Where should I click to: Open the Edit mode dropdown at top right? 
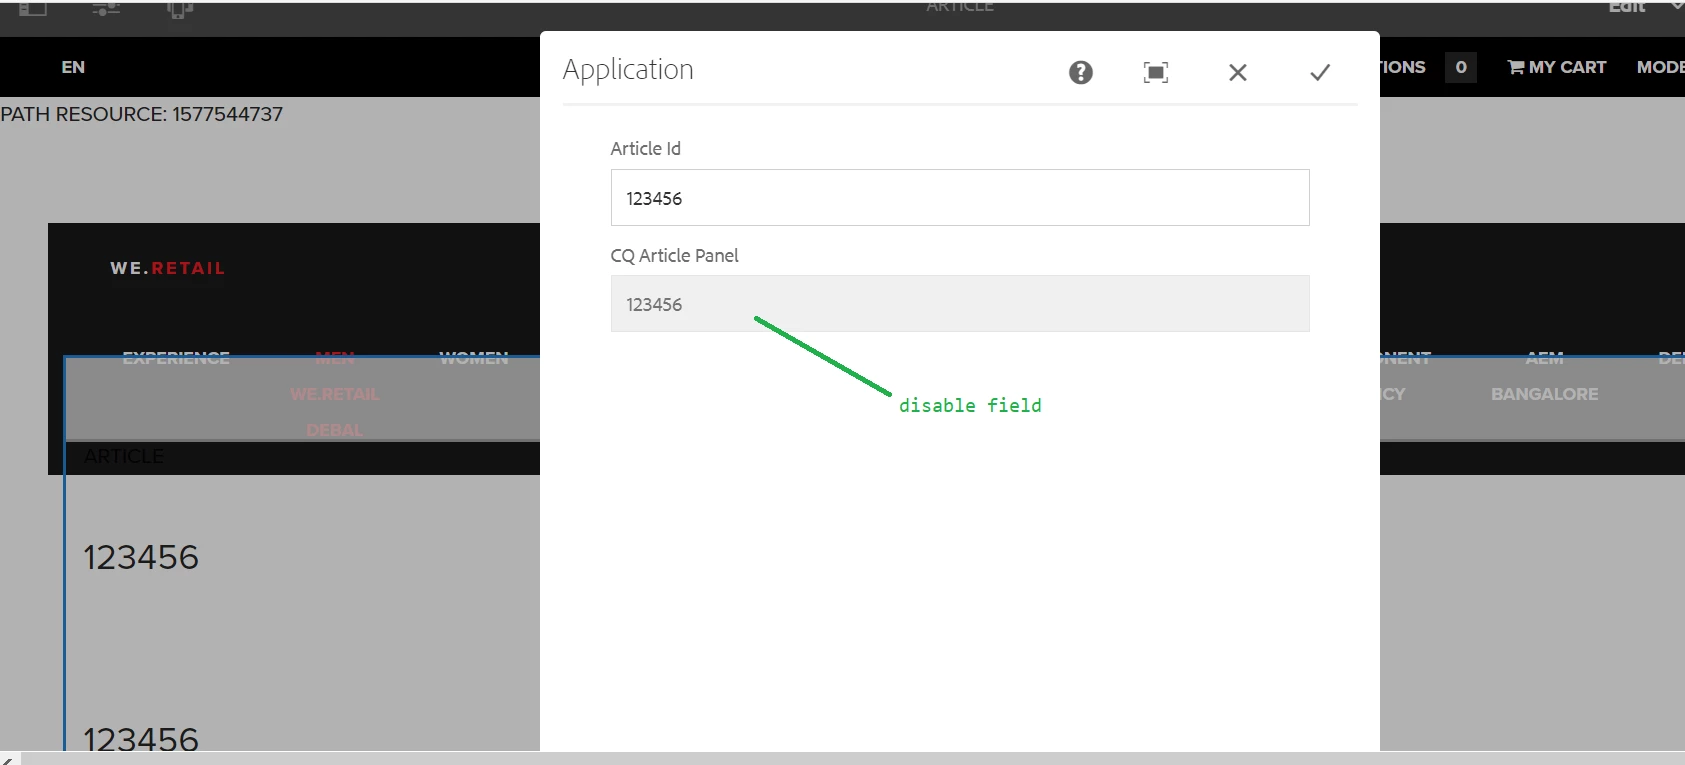[x=1645, y=7]
